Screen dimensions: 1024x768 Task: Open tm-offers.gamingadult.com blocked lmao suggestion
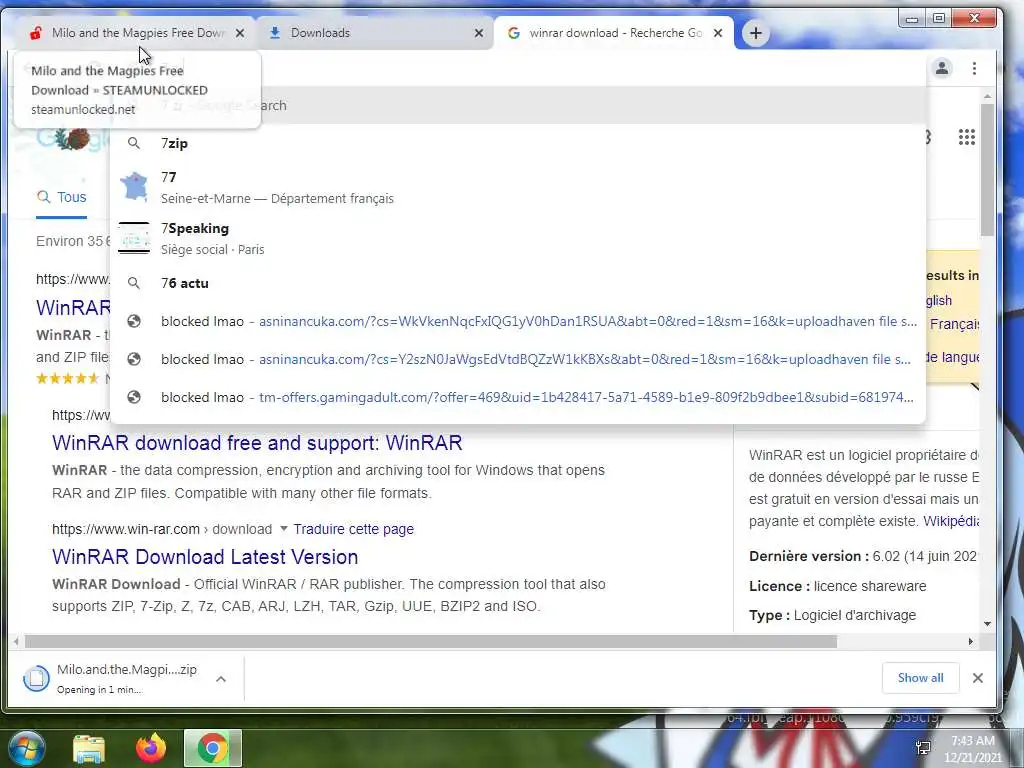click(x=518, y=397)
